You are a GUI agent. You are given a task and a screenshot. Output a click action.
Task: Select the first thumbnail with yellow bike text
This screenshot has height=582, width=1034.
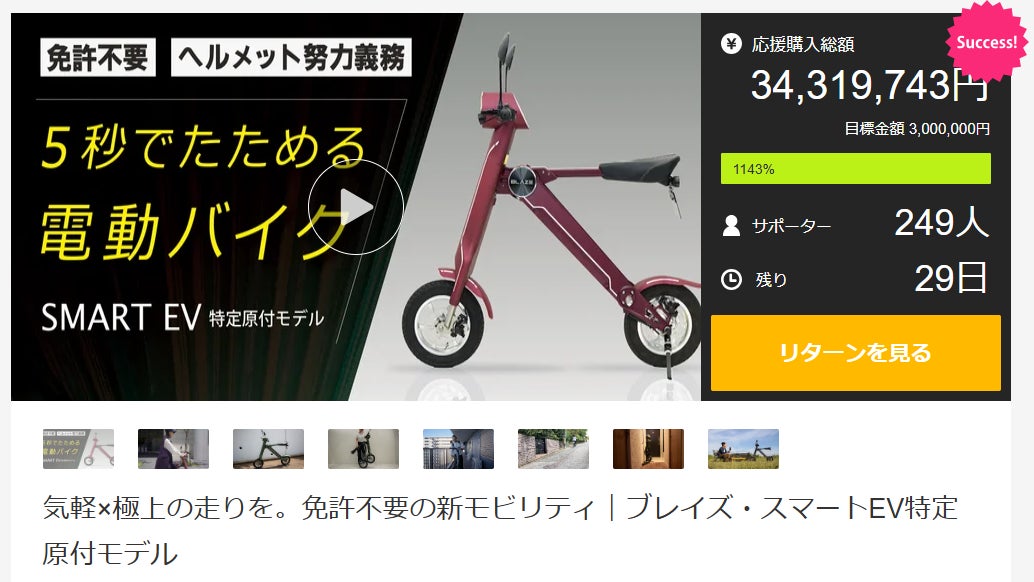coord(78,449)
